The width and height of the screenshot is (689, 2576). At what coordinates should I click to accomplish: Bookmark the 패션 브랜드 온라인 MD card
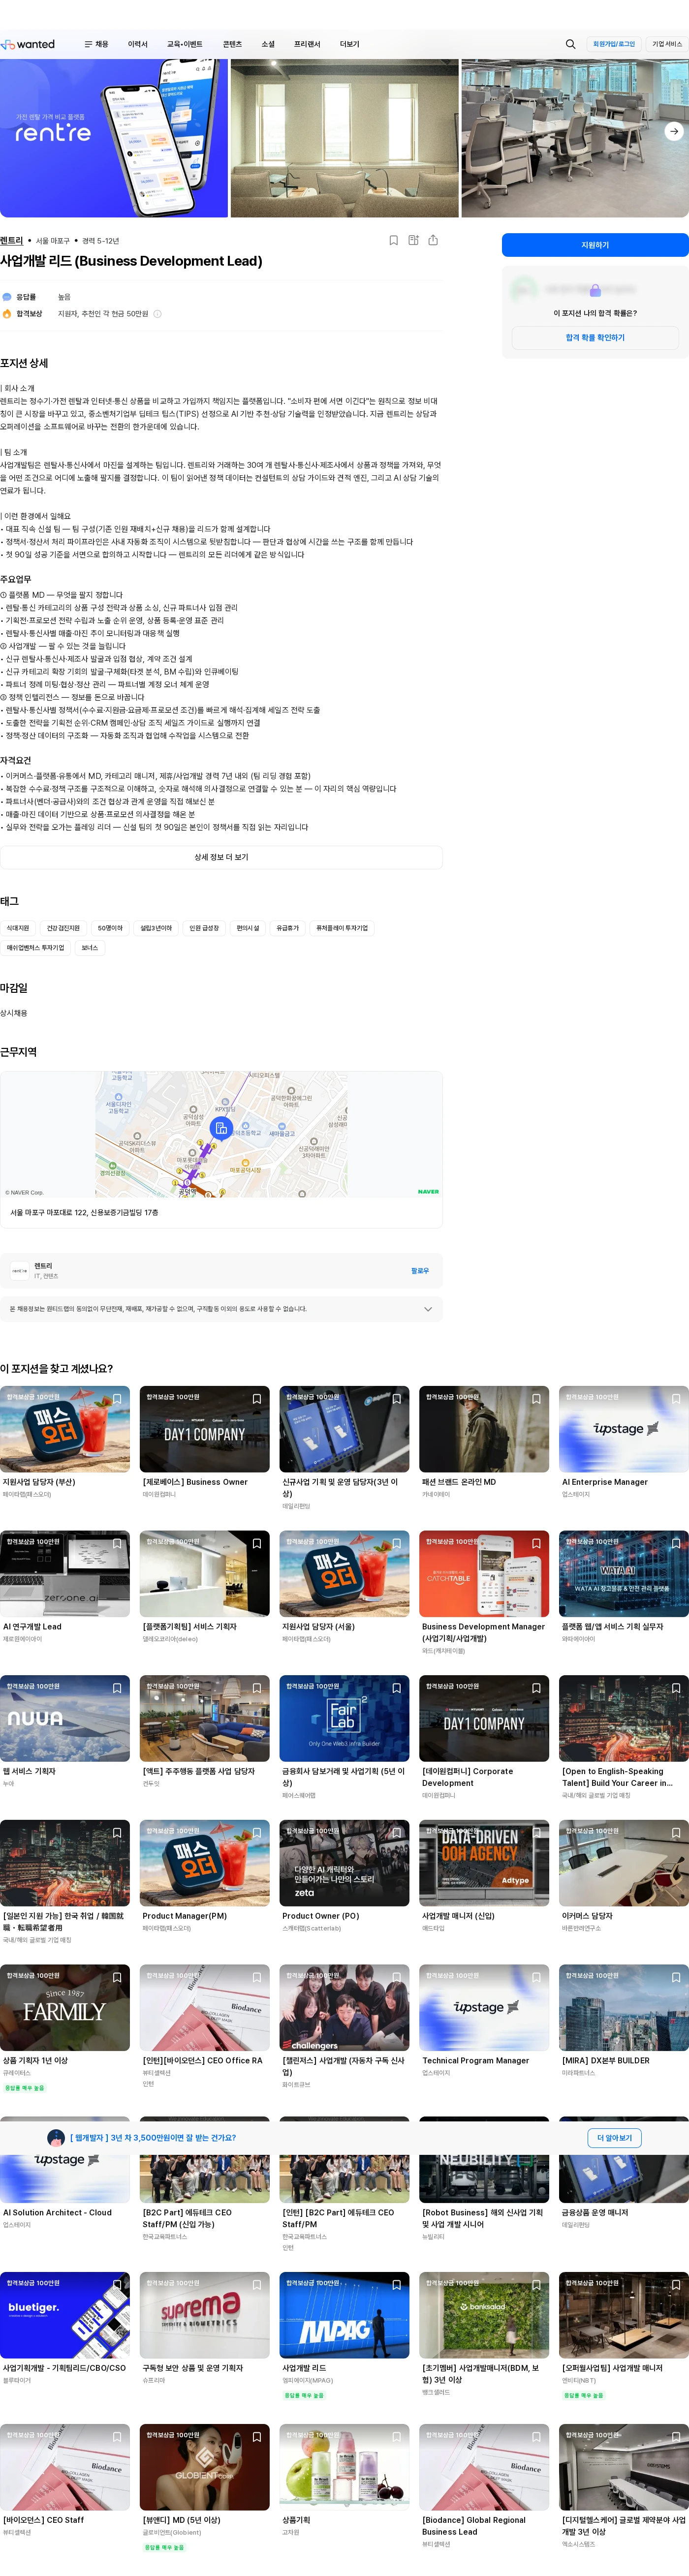536,1399
